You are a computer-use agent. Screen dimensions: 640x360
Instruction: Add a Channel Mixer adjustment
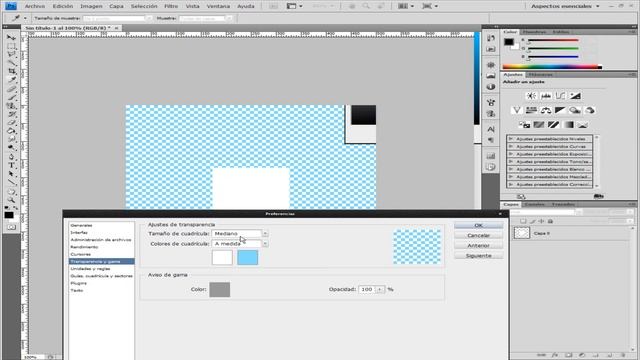(589, 110)
